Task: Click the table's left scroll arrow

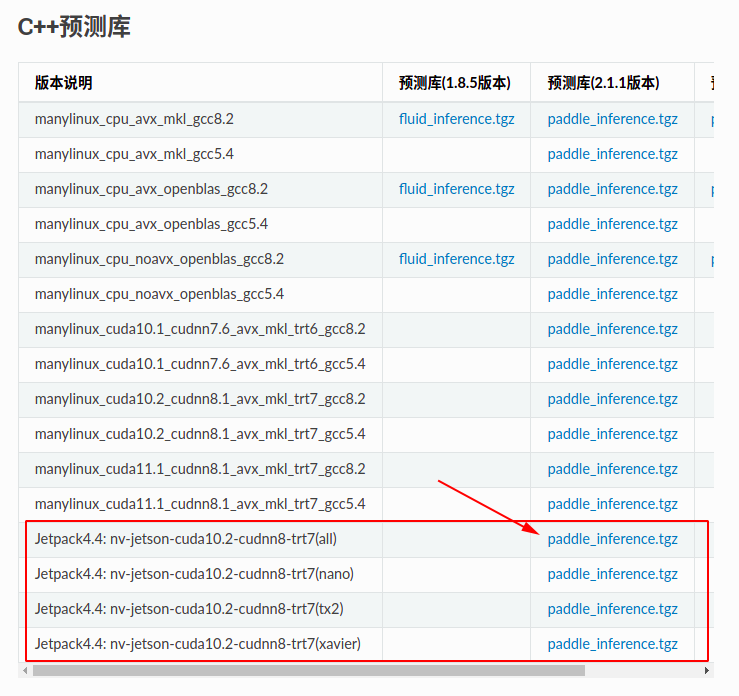Action: coord(25,670)
